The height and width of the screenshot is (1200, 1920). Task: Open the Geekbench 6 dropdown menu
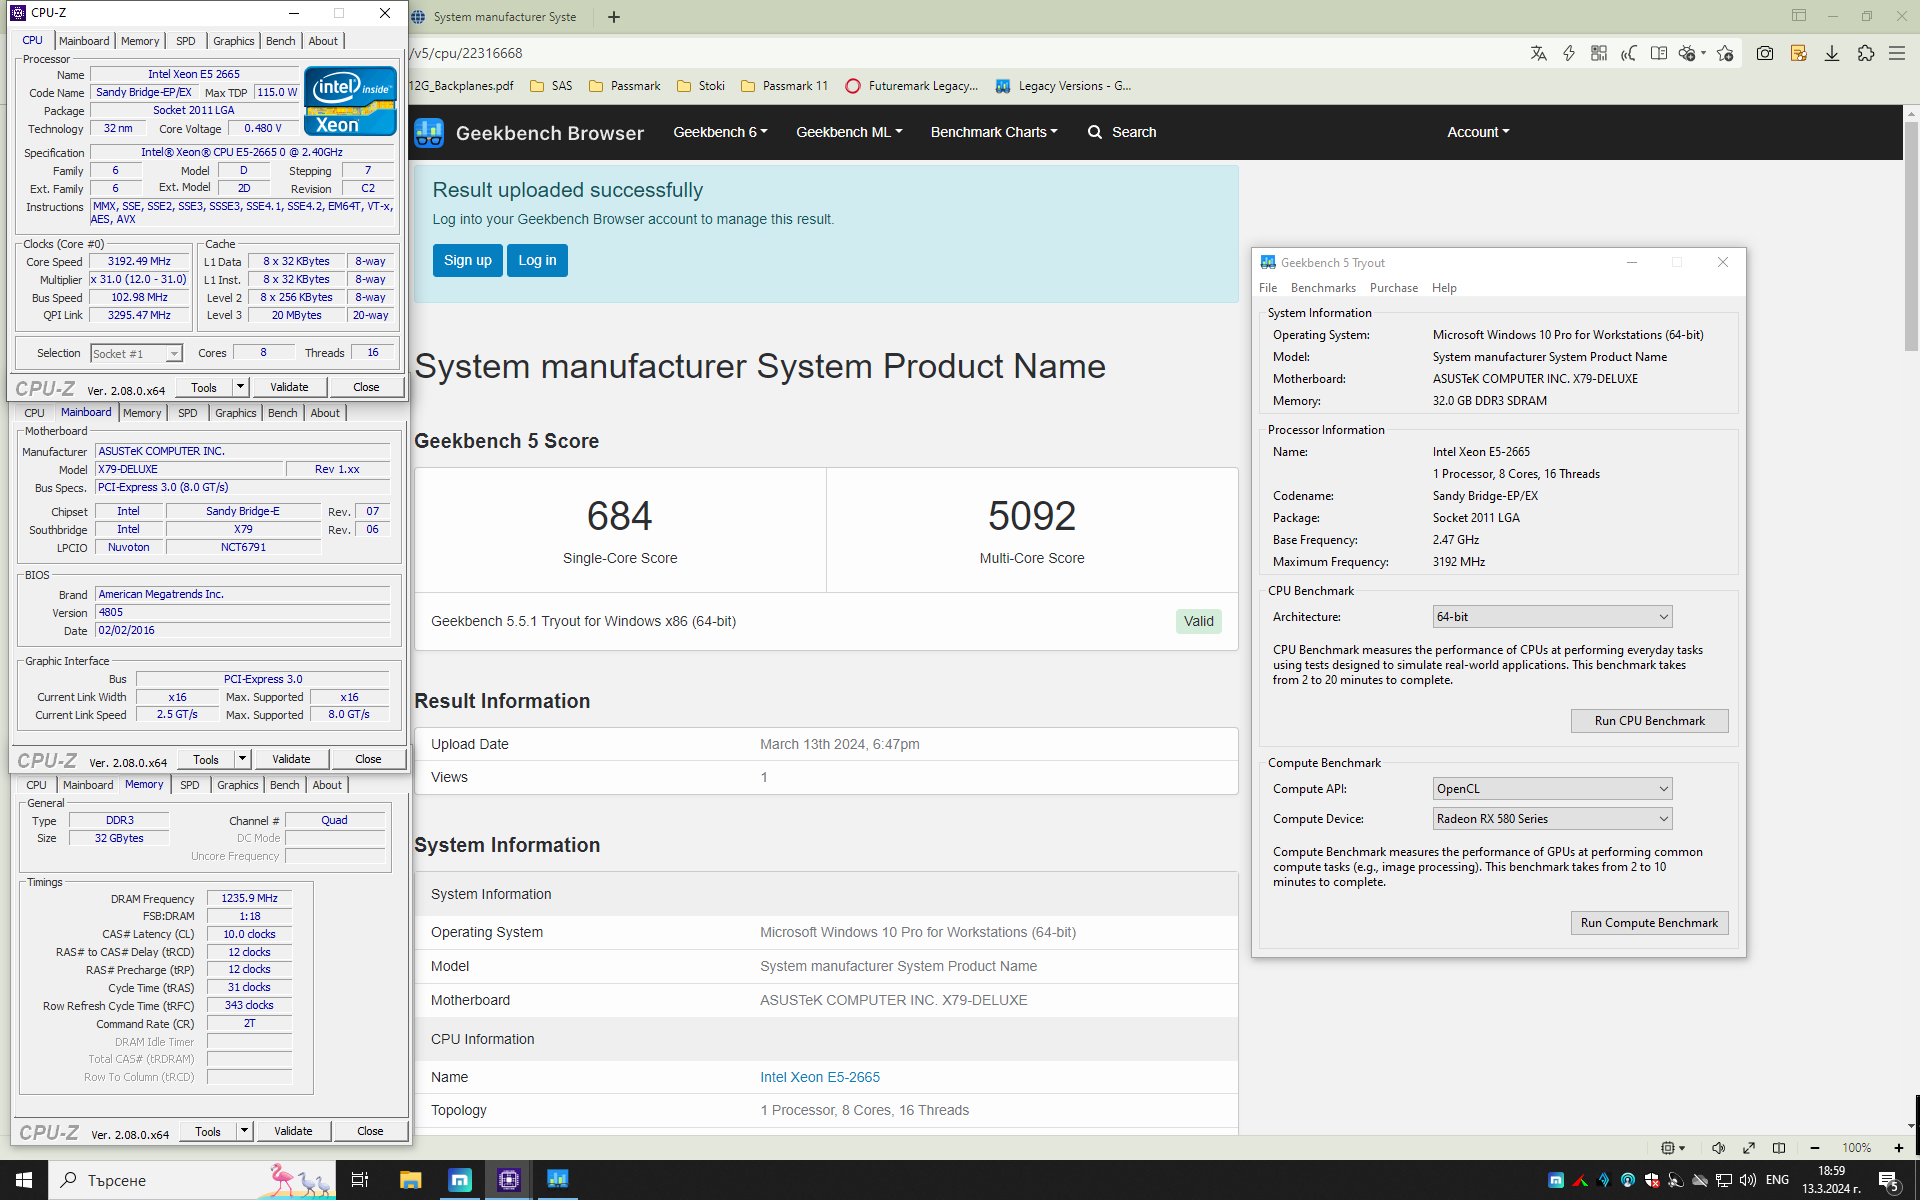coord(720,132)
